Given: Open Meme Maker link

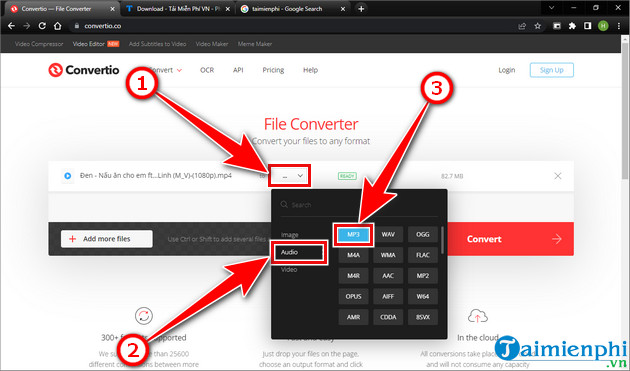Looking at the screenshot, I should pyautogui.click(x=255, y=44).
